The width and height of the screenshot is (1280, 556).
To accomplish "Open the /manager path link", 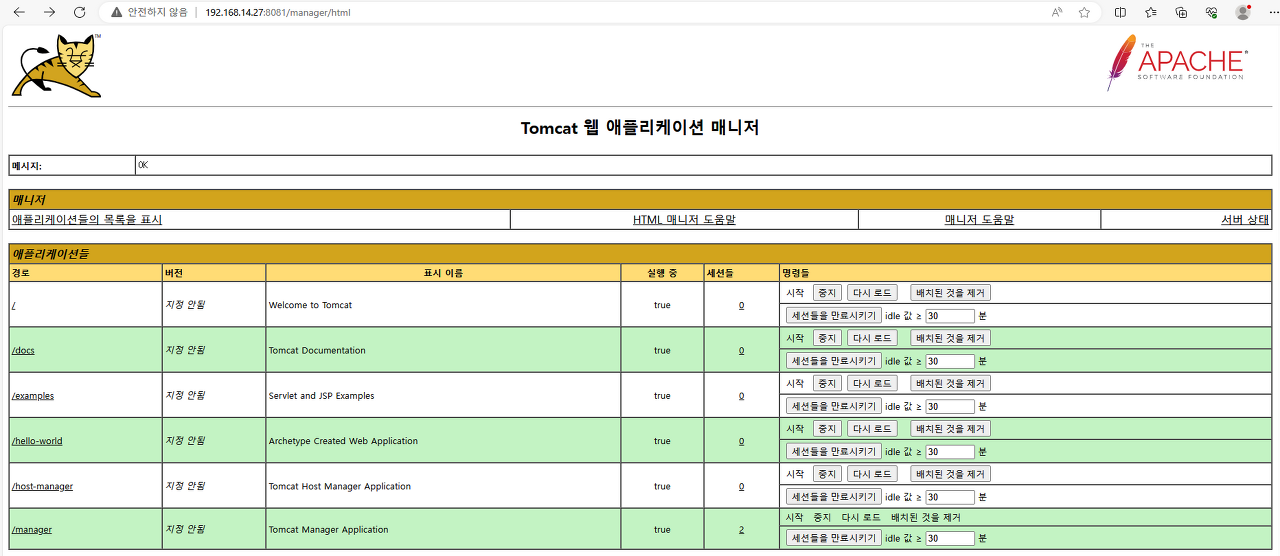I will [32, 530].
